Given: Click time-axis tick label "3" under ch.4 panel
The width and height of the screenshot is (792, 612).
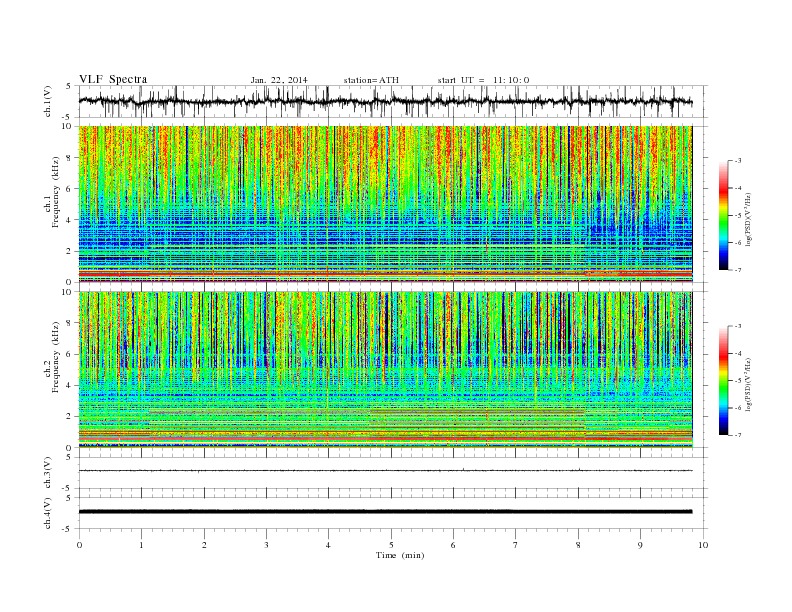Looking at the screenshot, I should tap(267, 545).
